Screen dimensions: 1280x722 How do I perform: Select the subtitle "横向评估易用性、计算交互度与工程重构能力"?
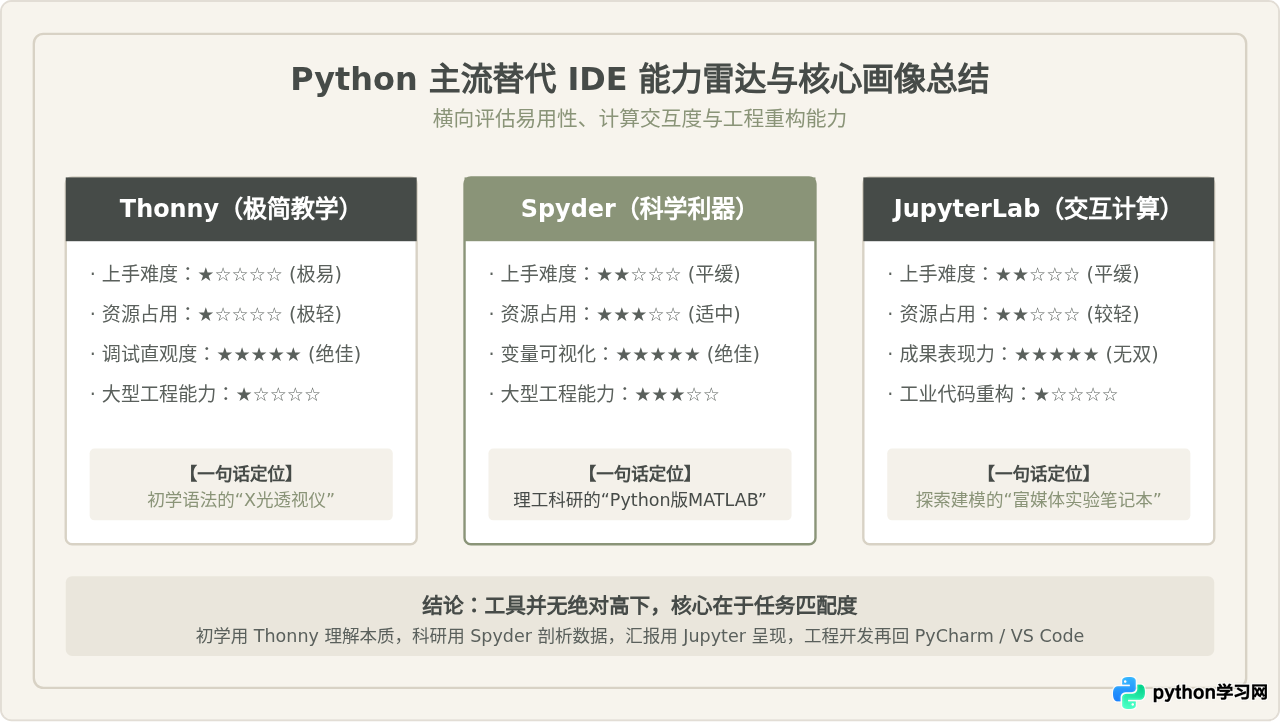(x=640, y=119)
